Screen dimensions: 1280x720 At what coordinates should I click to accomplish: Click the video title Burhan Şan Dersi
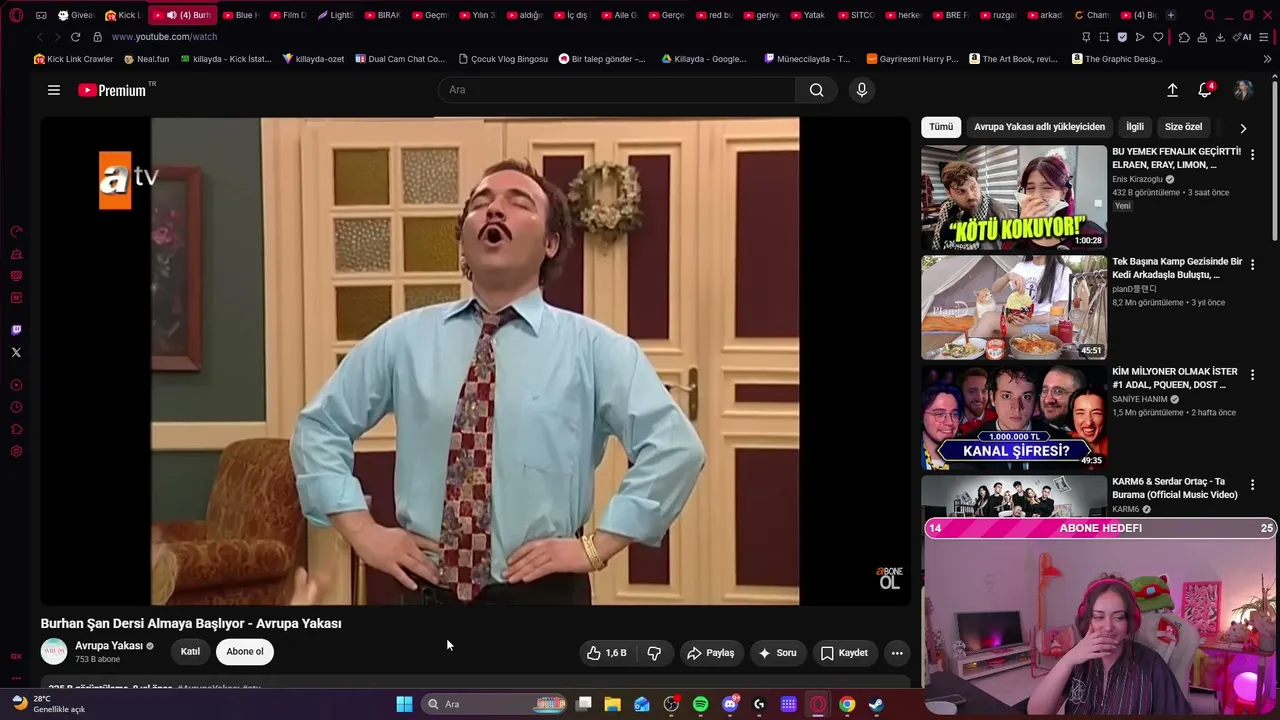pyautogui.click(x=191, y=623)
